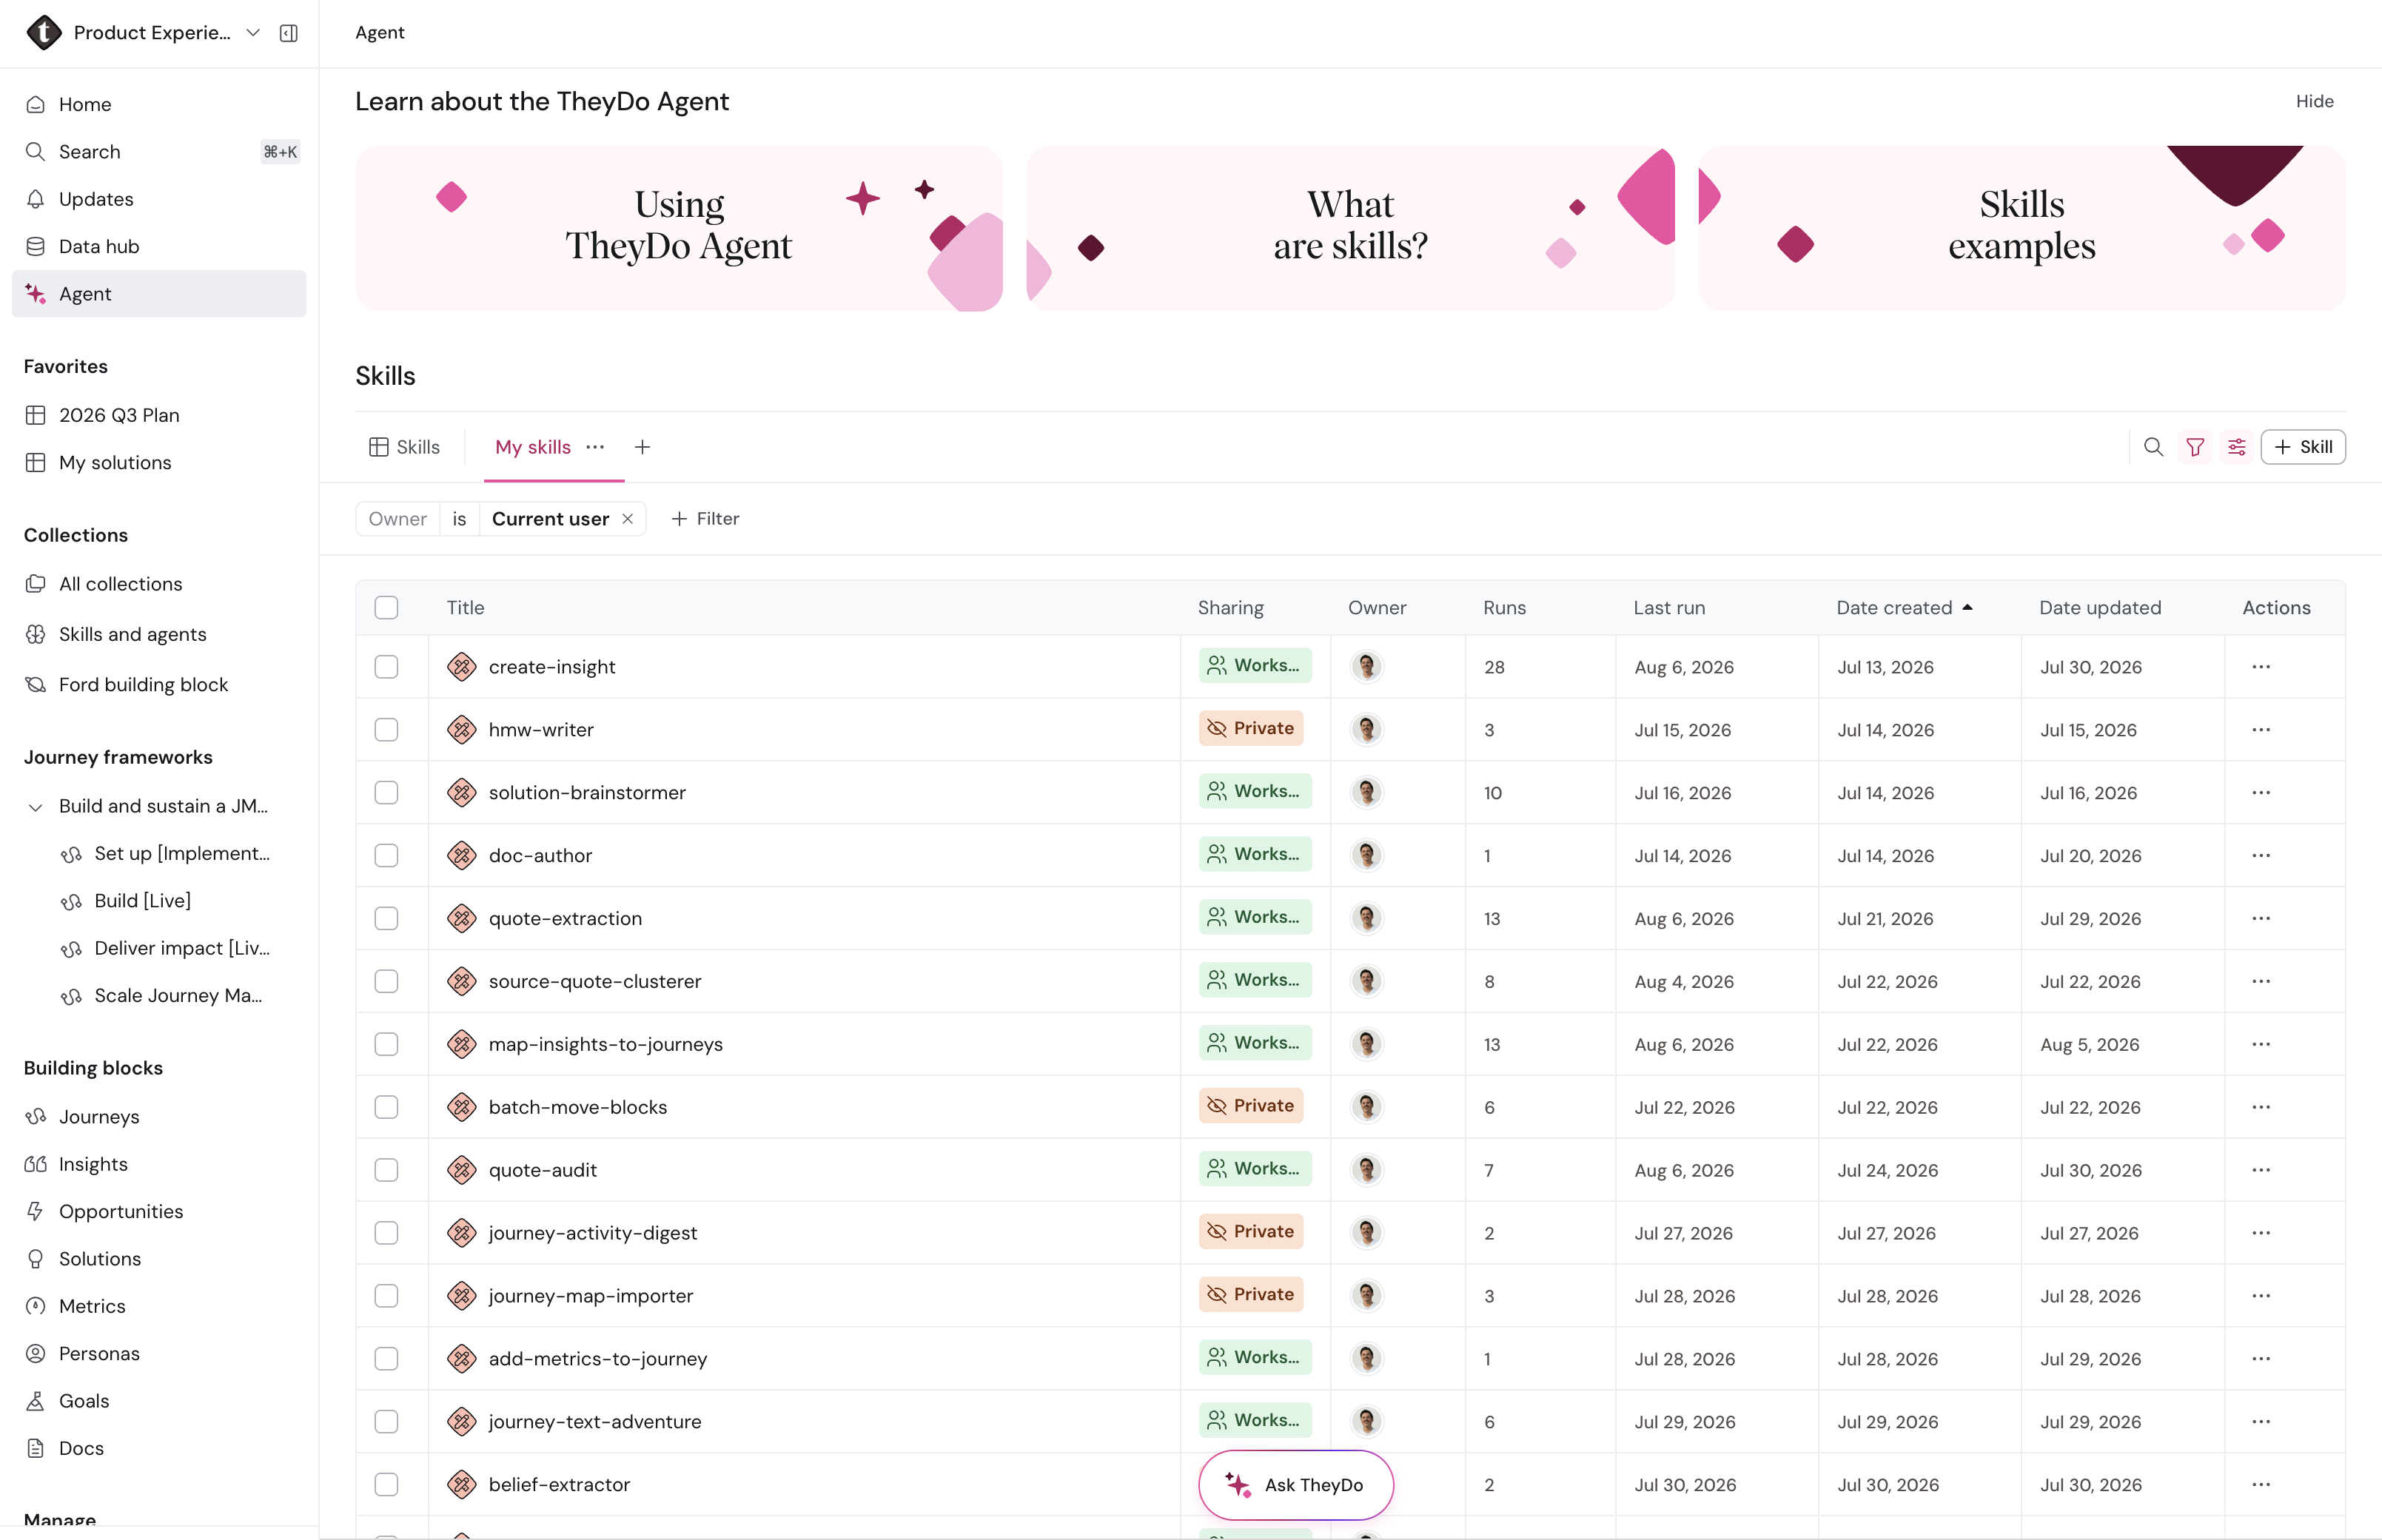The width and height of the screenshot is (2382, 1540).
Task: Hide the Learn about TheyDo Agent section
Action: click(2314, 101)
